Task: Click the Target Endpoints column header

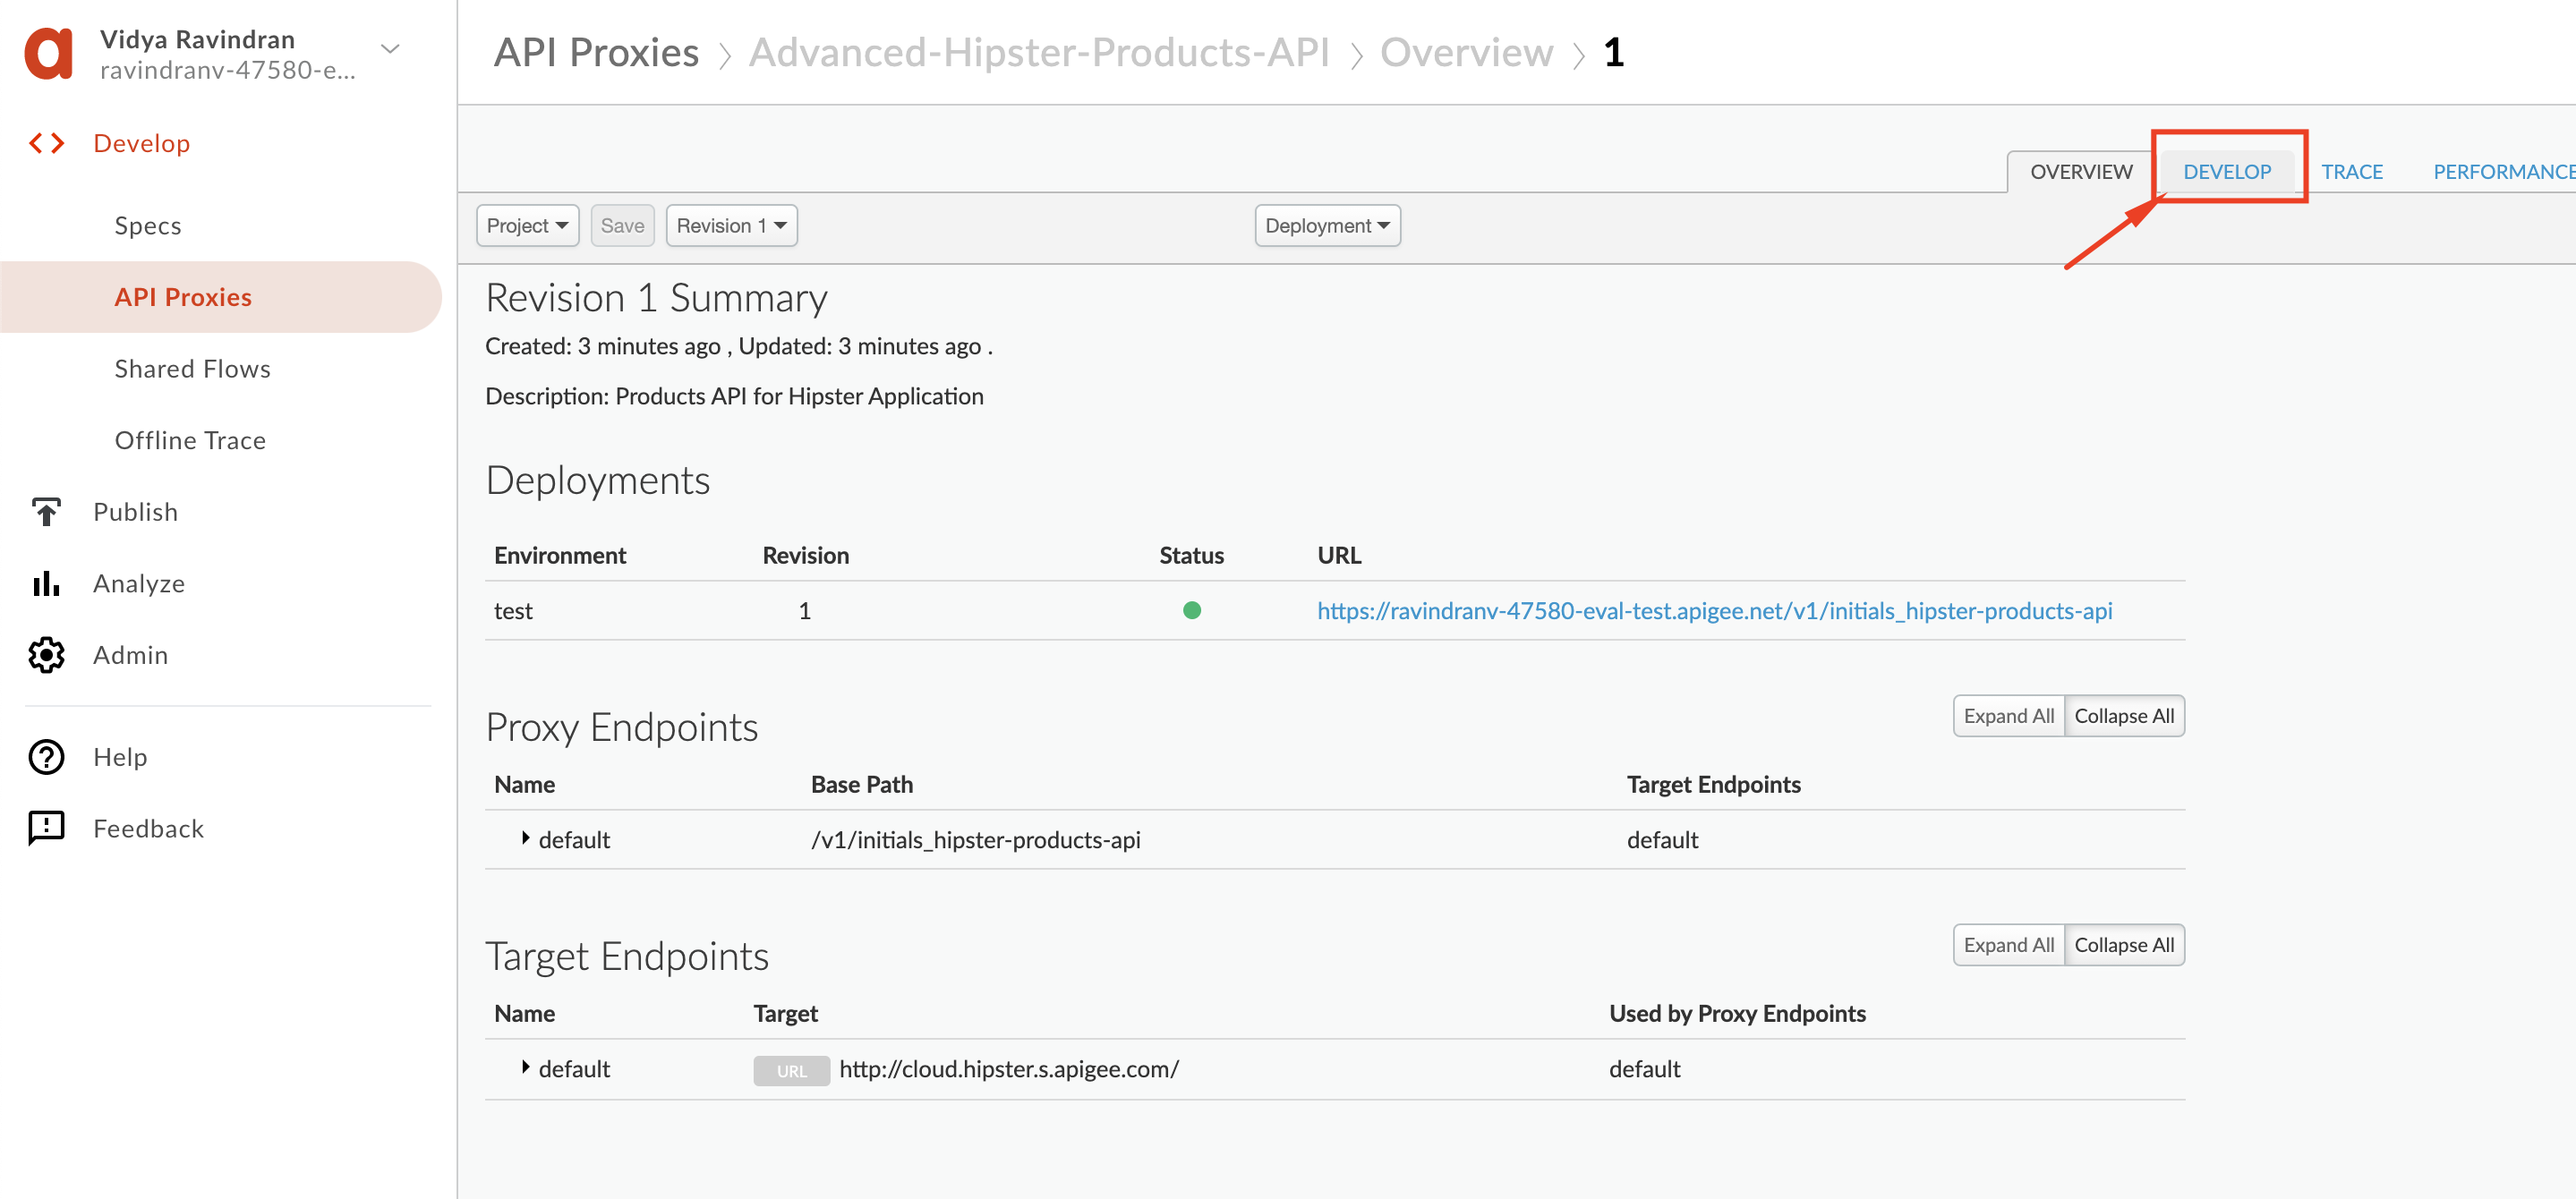Action: [1713, 784]
